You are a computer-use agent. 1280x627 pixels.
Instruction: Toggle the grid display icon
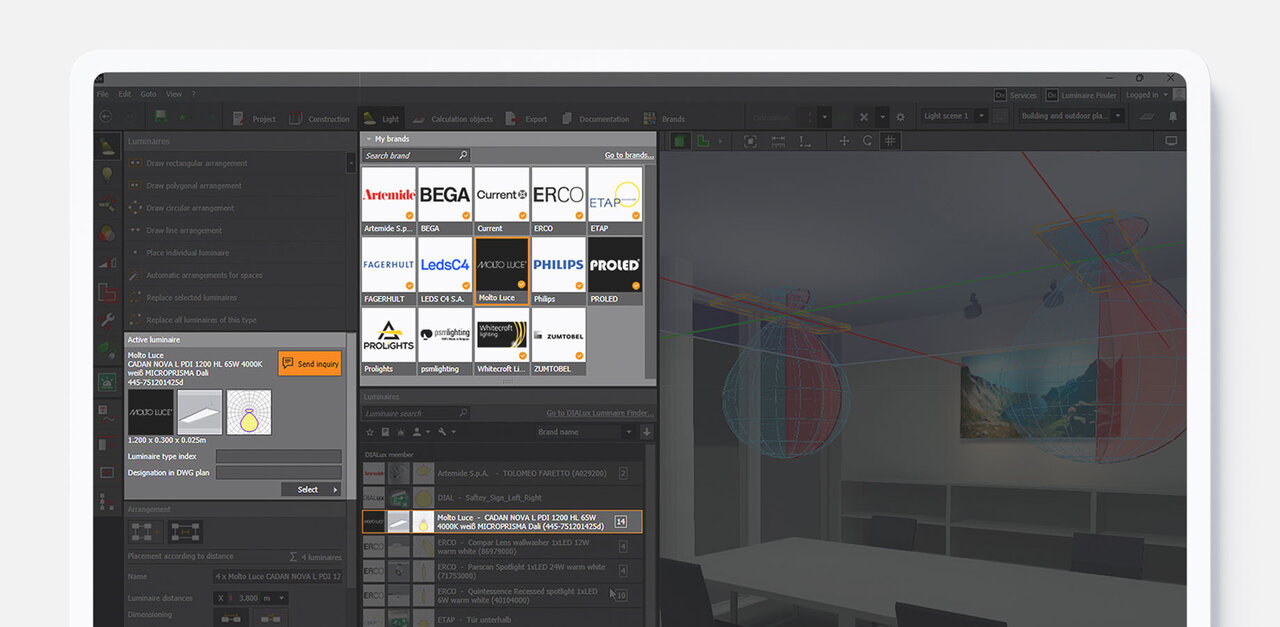[890, 141]
